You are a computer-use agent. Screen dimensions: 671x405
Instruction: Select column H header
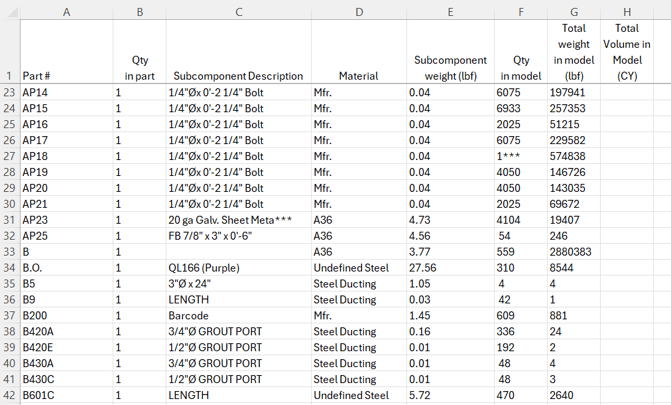[x=627, y=12]
